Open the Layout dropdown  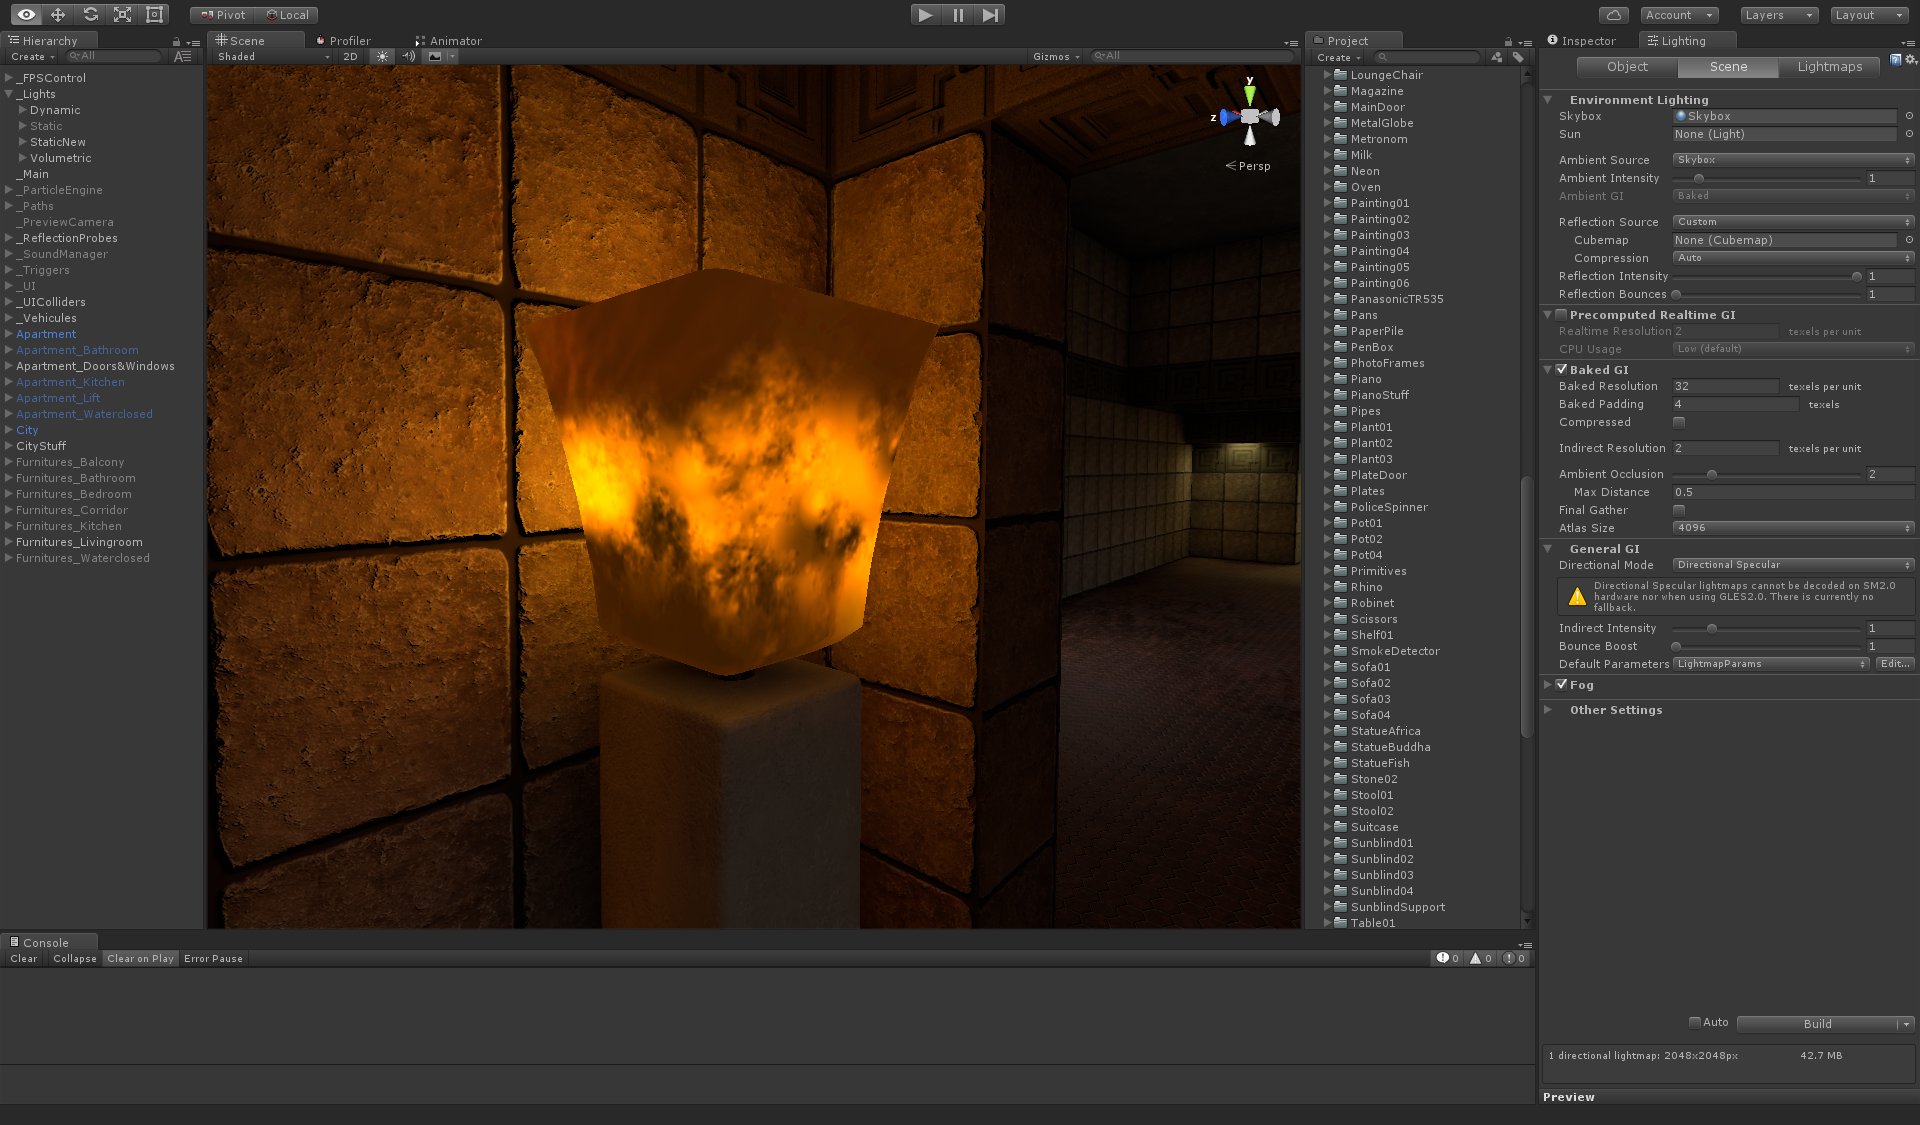(1869, 15)
